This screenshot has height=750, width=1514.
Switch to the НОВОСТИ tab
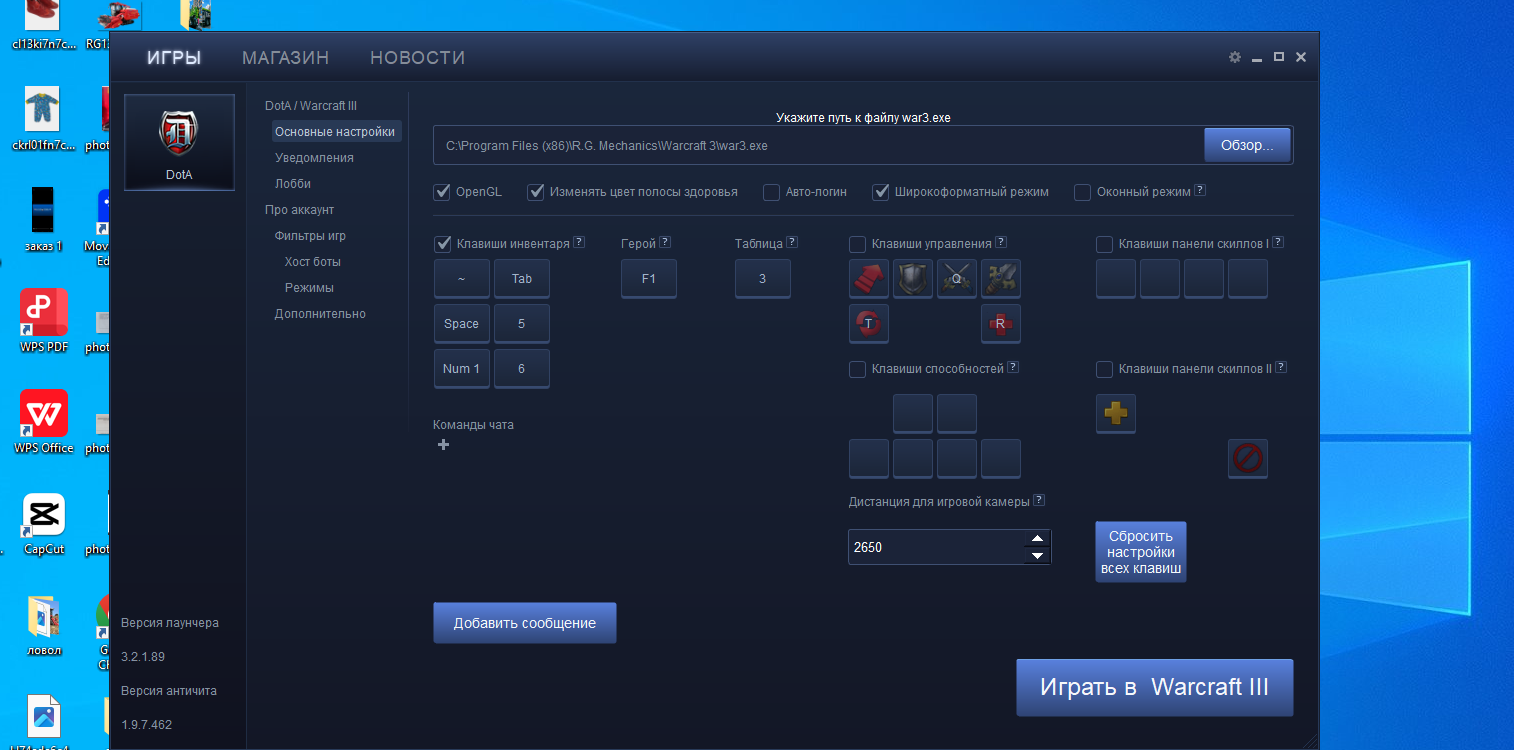(417, 58)
